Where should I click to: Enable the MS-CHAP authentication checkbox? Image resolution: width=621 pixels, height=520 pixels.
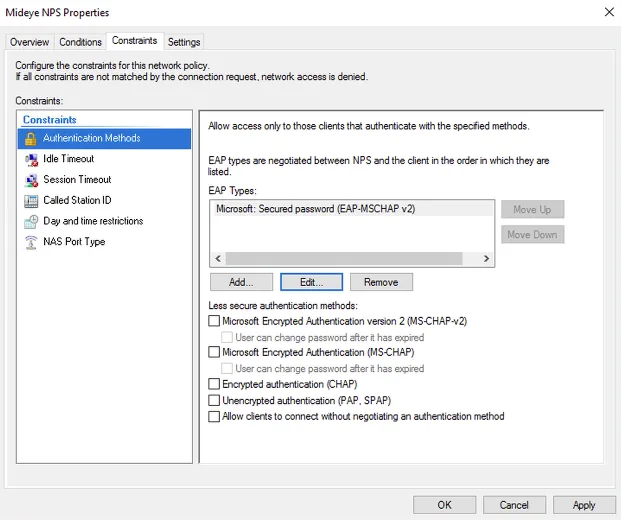coord(214,352)
